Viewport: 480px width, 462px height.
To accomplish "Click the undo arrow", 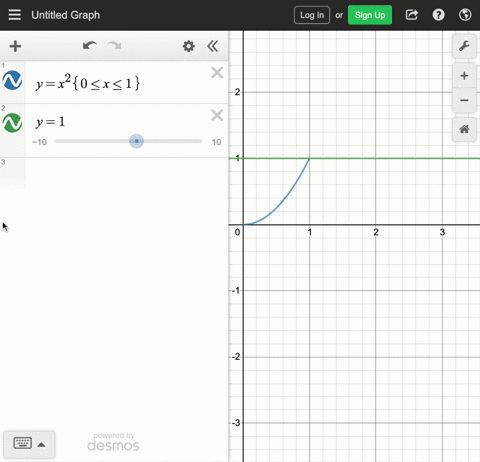I will (x=90, y=46).
